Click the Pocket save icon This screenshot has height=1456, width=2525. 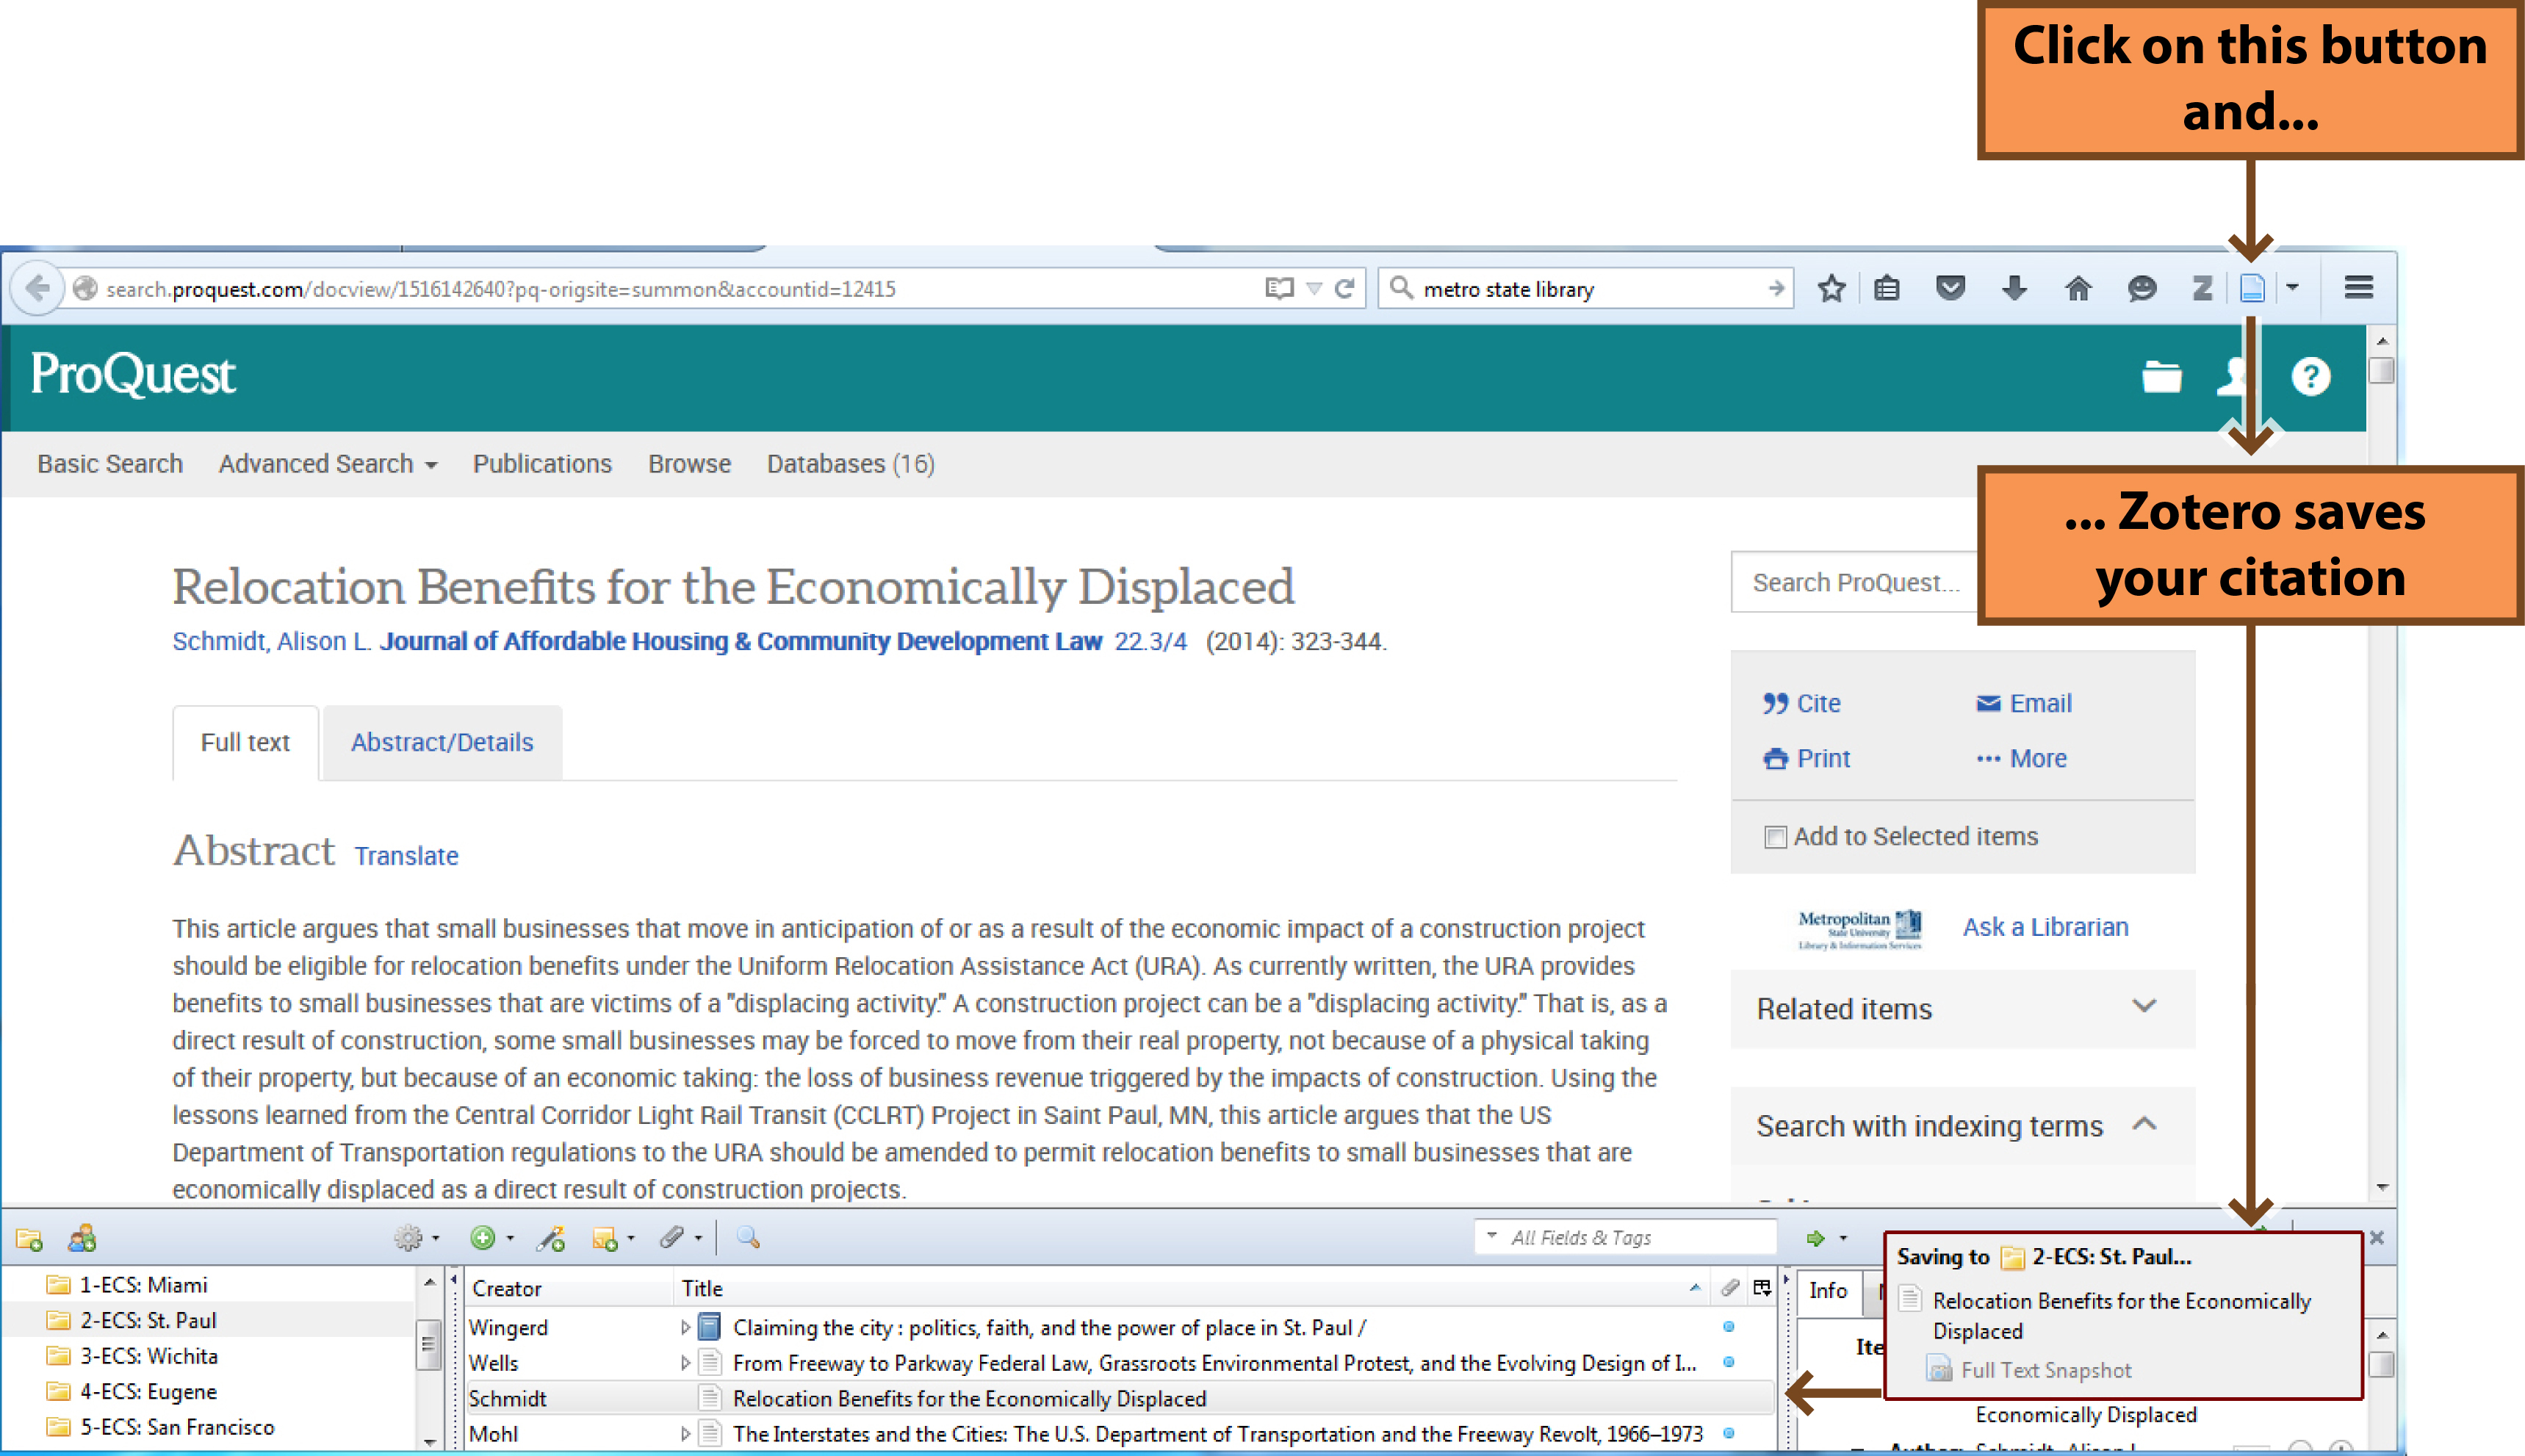pos(1950,289)
